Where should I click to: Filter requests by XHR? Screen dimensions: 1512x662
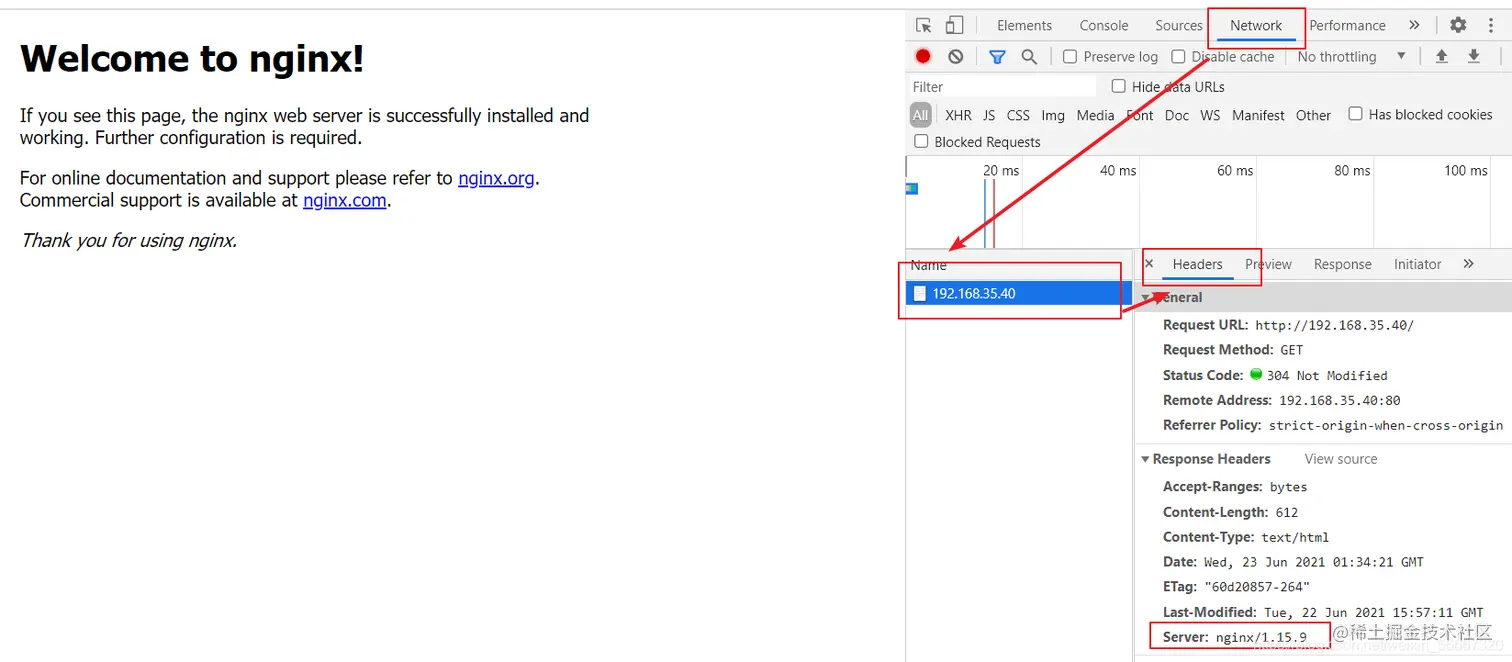[x=958, y=115]
